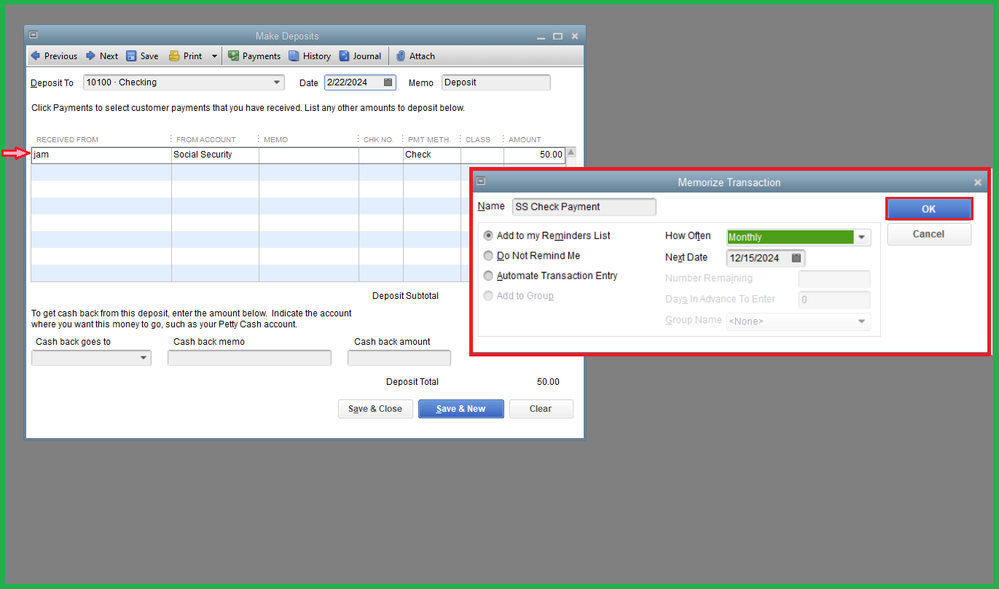Open Memorize Transaction system menu icon
This screenshot has height=589, width=999.
[481, 182]
